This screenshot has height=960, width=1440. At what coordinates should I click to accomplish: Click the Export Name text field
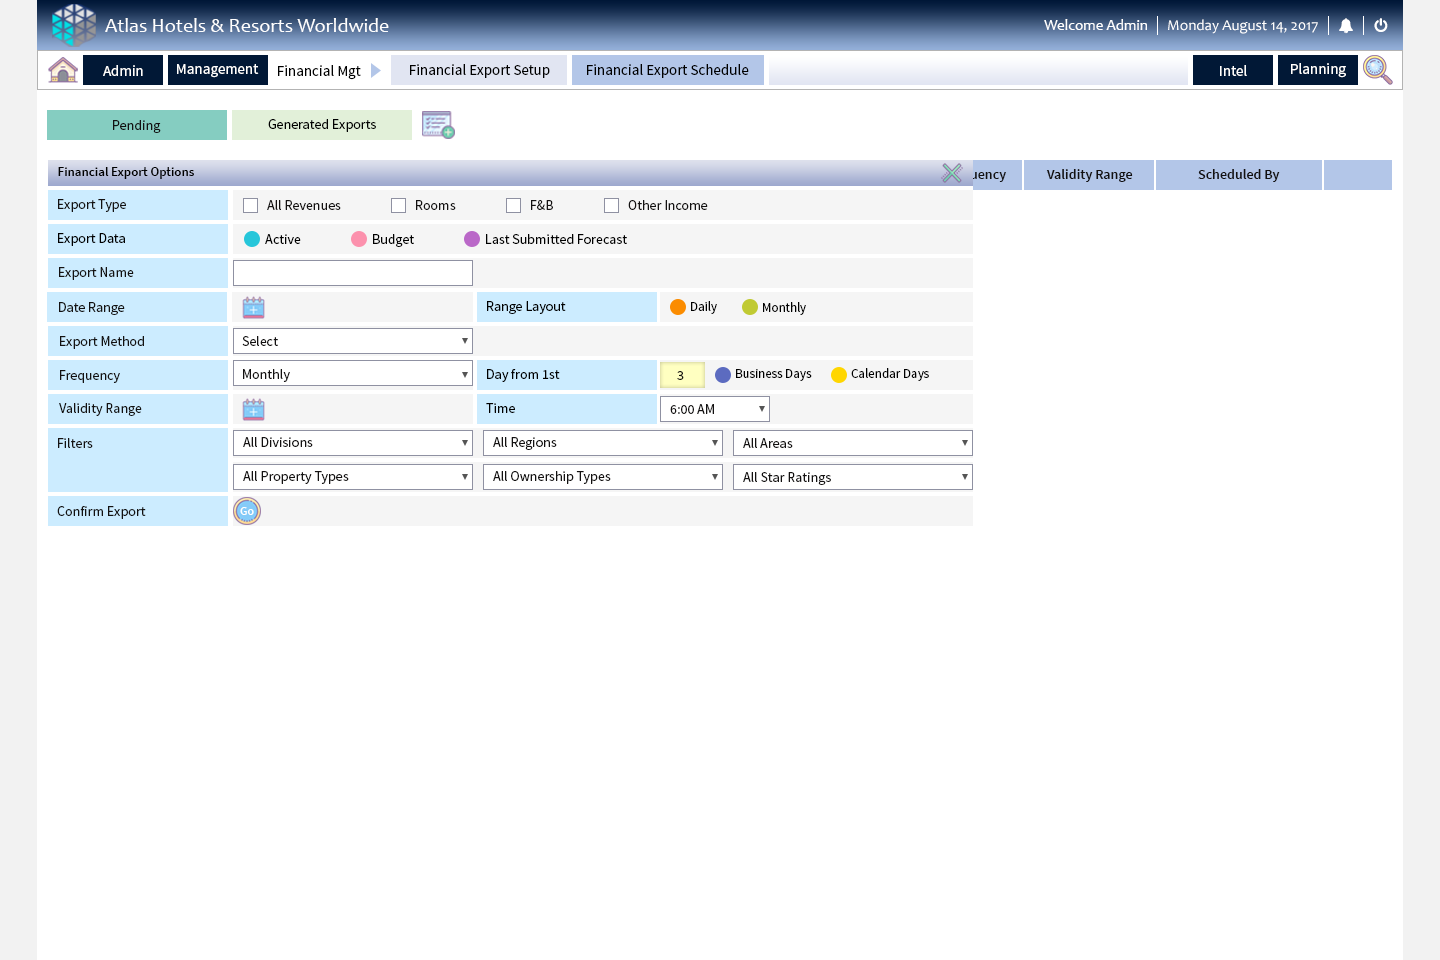pos(352,273)
